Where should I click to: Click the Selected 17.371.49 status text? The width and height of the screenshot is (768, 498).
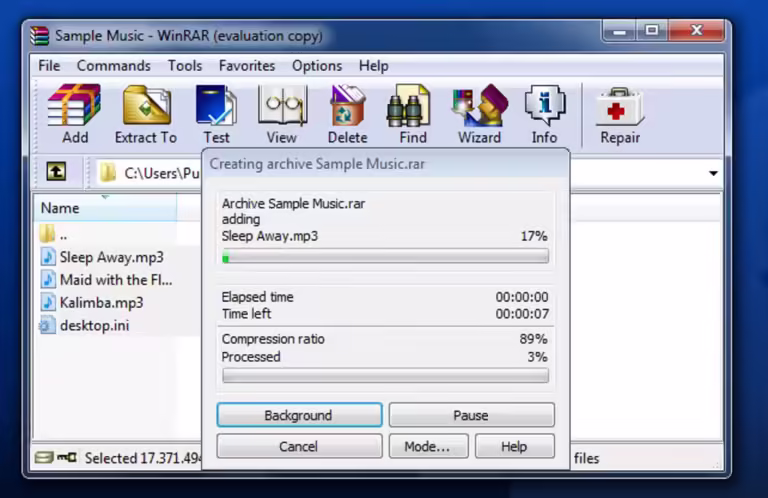click(x=143, y=458)
